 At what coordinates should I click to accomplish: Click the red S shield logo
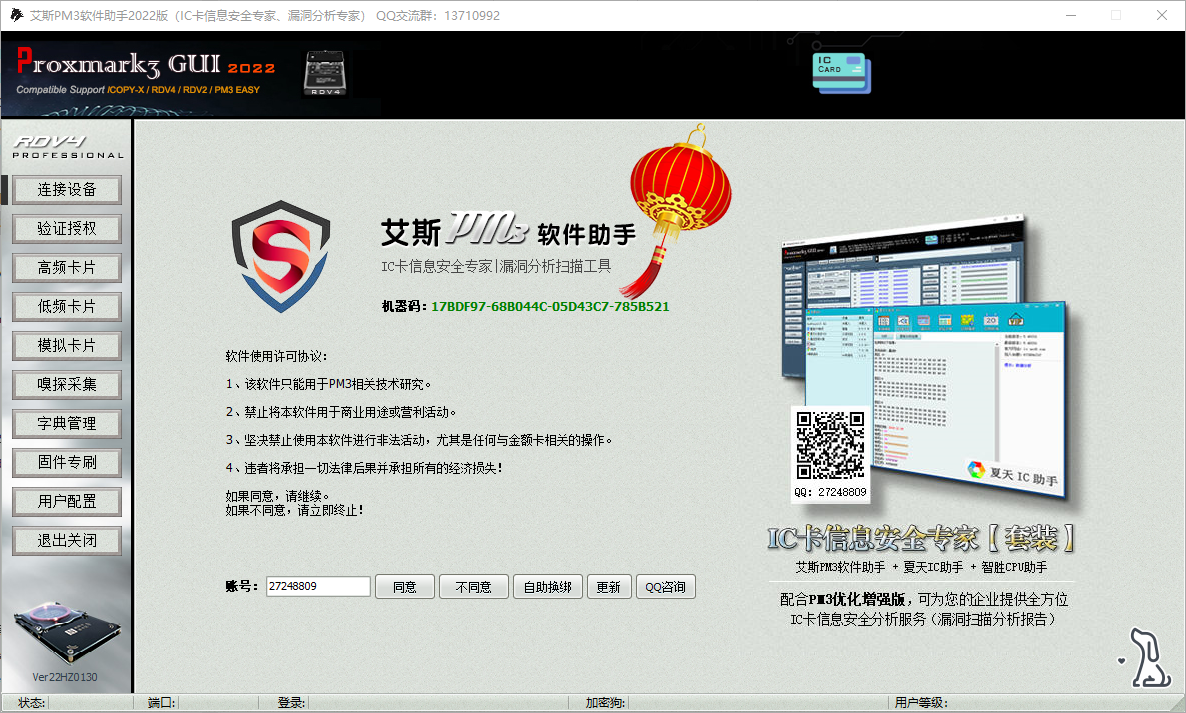pos(281,256)
